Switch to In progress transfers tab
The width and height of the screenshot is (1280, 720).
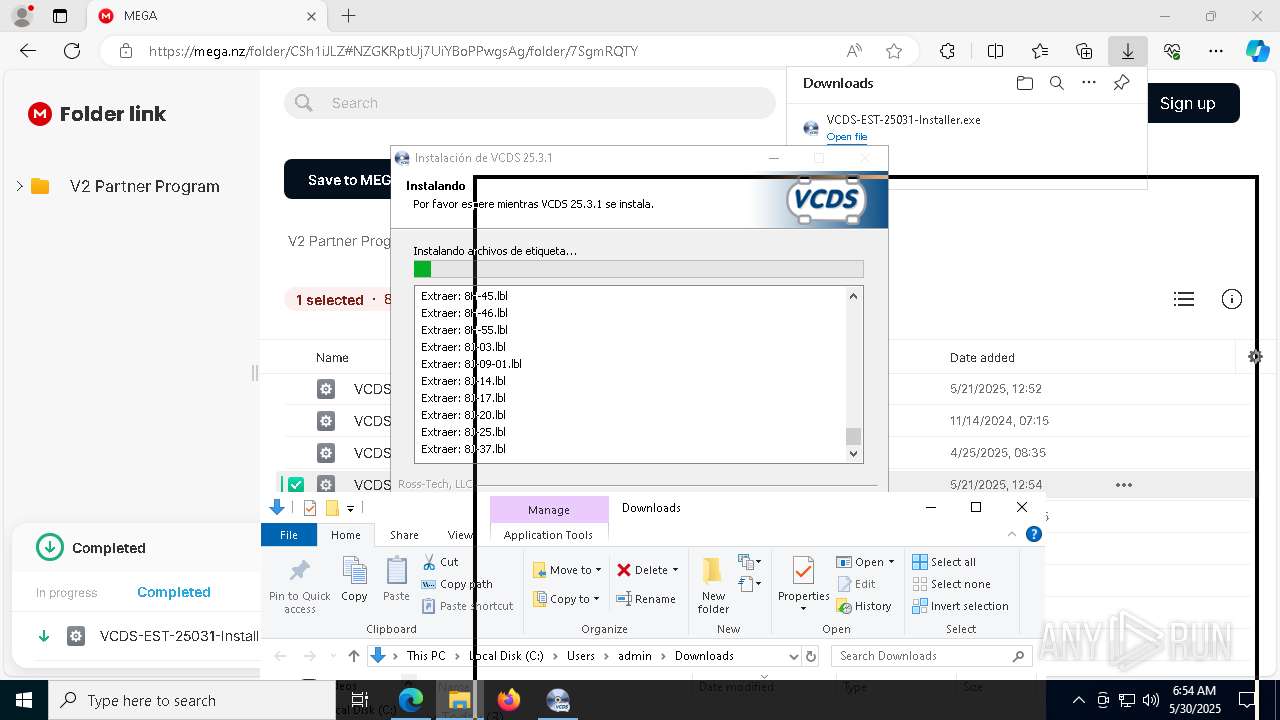pyautogui.click(x=66, y=593)
